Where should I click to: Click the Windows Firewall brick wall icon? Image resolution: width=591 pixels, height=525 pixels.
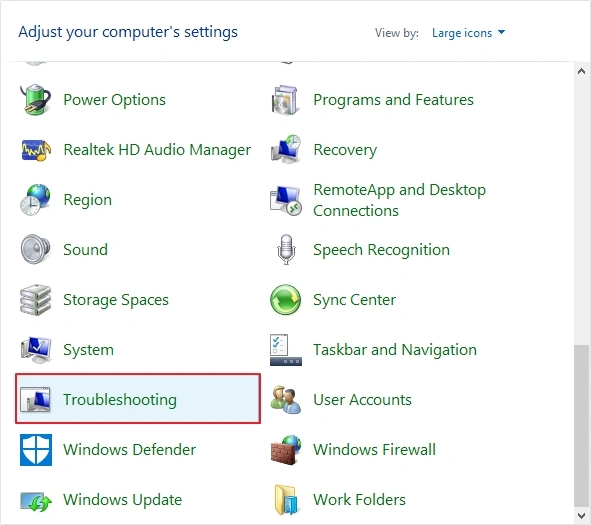click(286, 450)
